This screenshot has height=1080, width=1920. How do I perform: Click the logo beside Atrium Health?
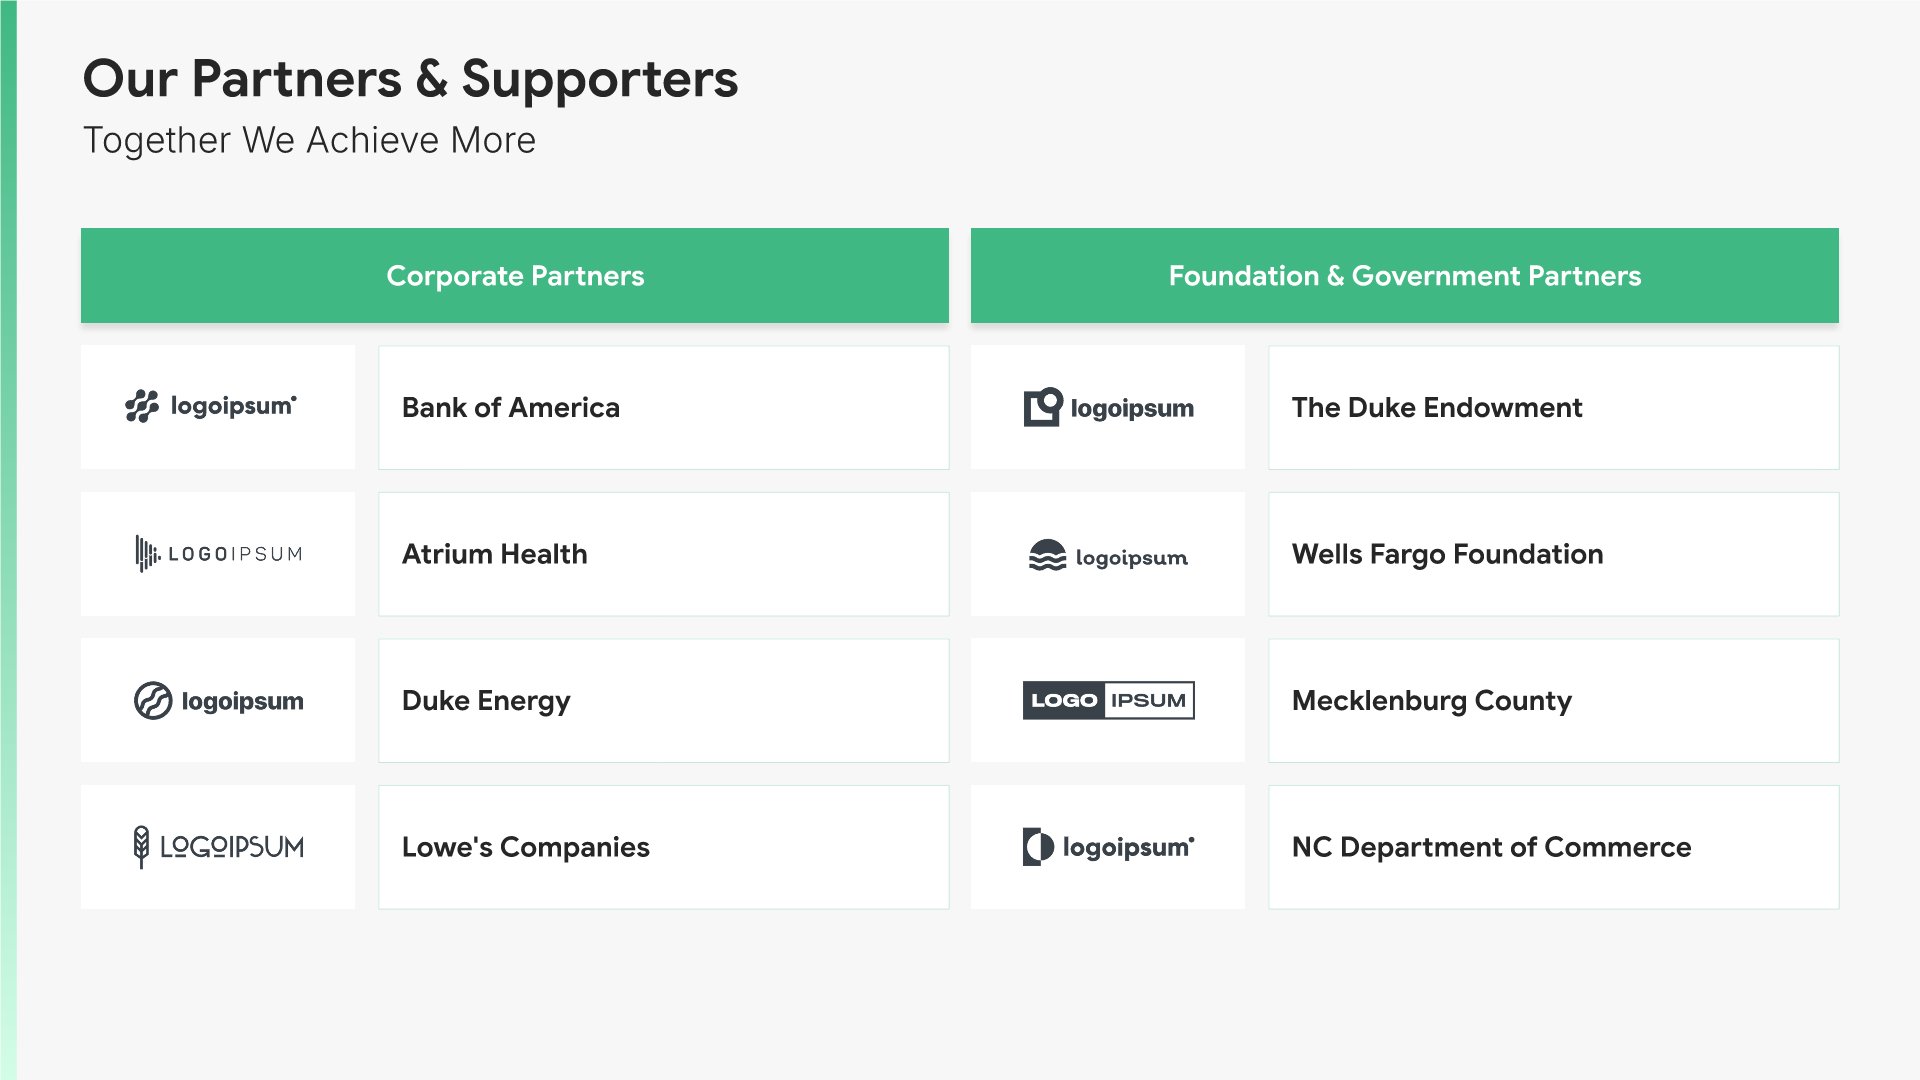[x=218, y=553]
